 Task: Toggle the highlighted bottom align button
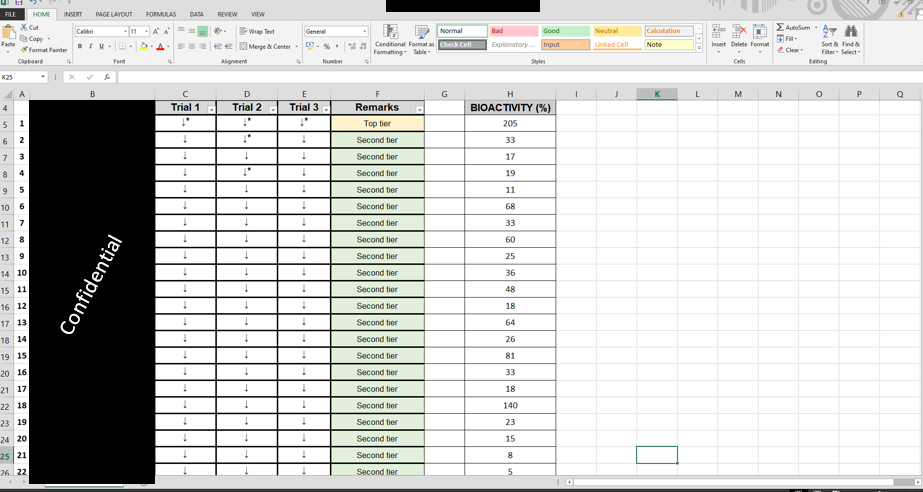202,31
